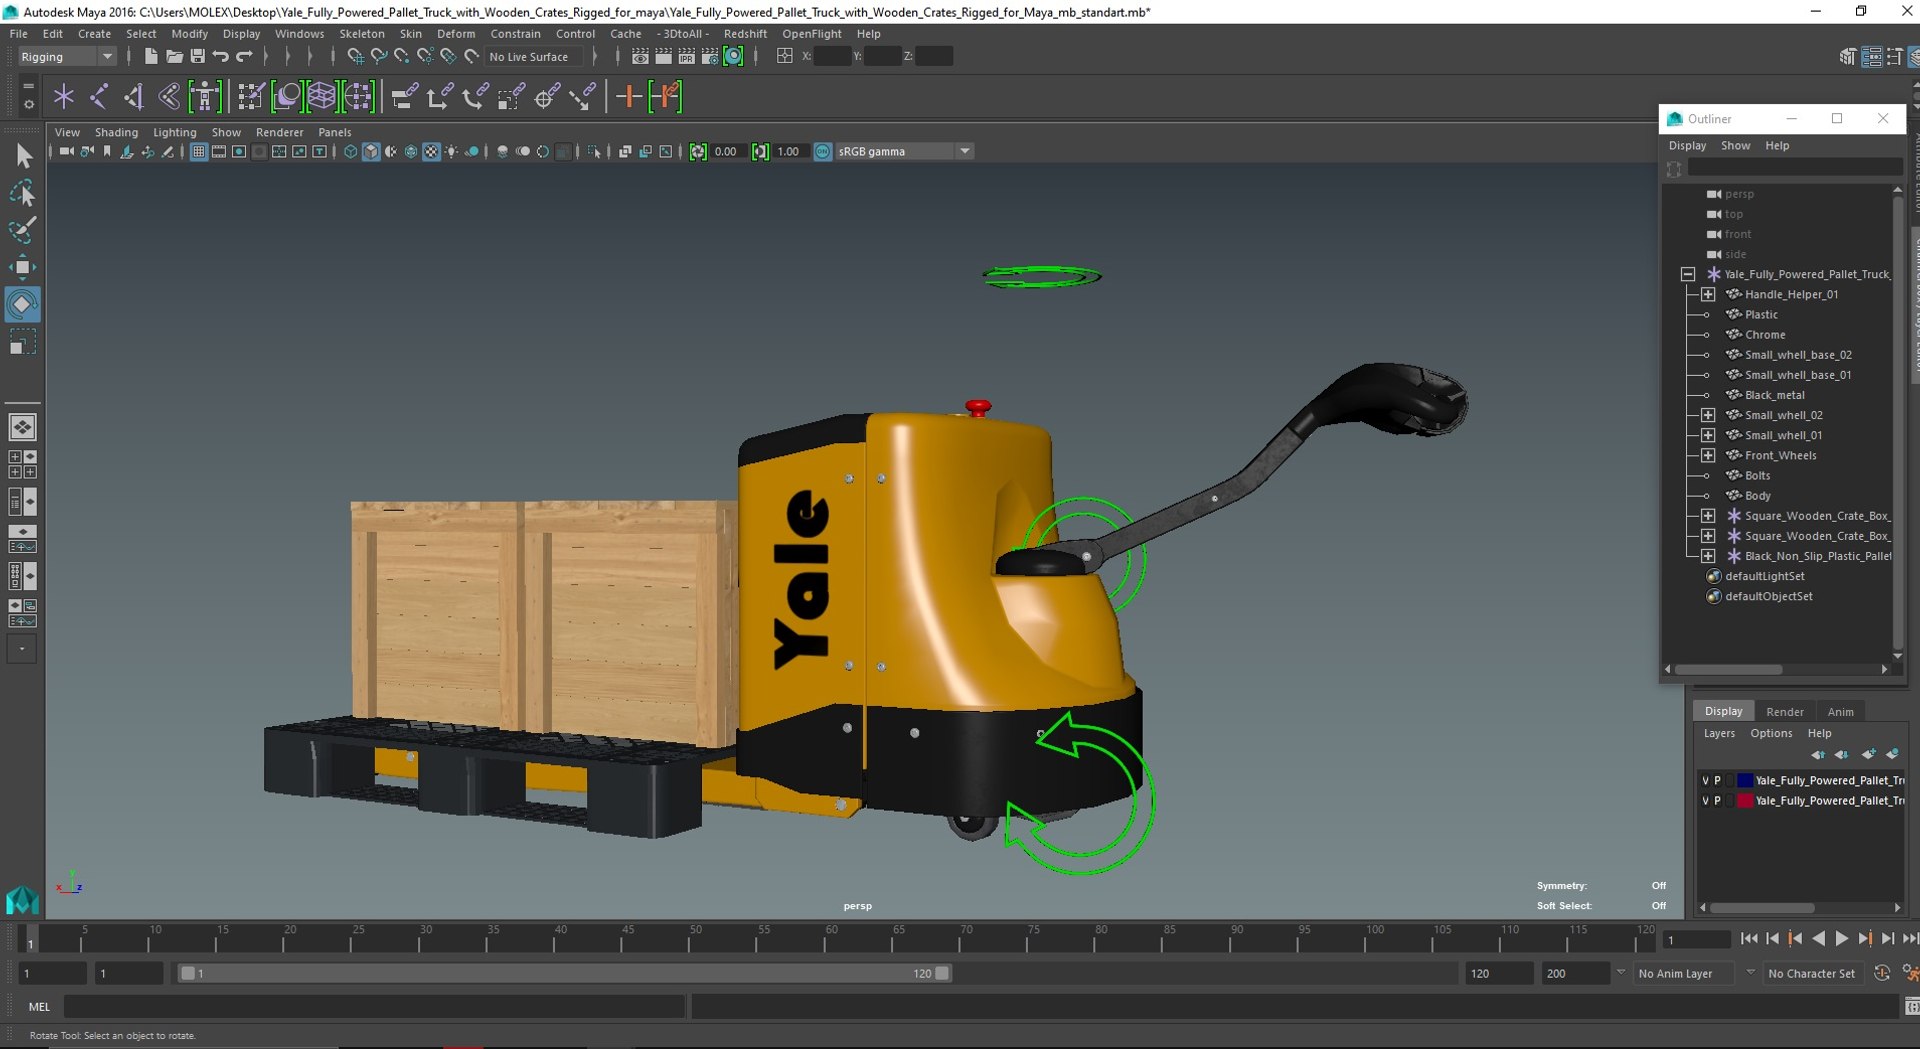This screenshot has width=1920, height=1049.
Task: Create a new empty display layer
Action: tap(1868, 754)
